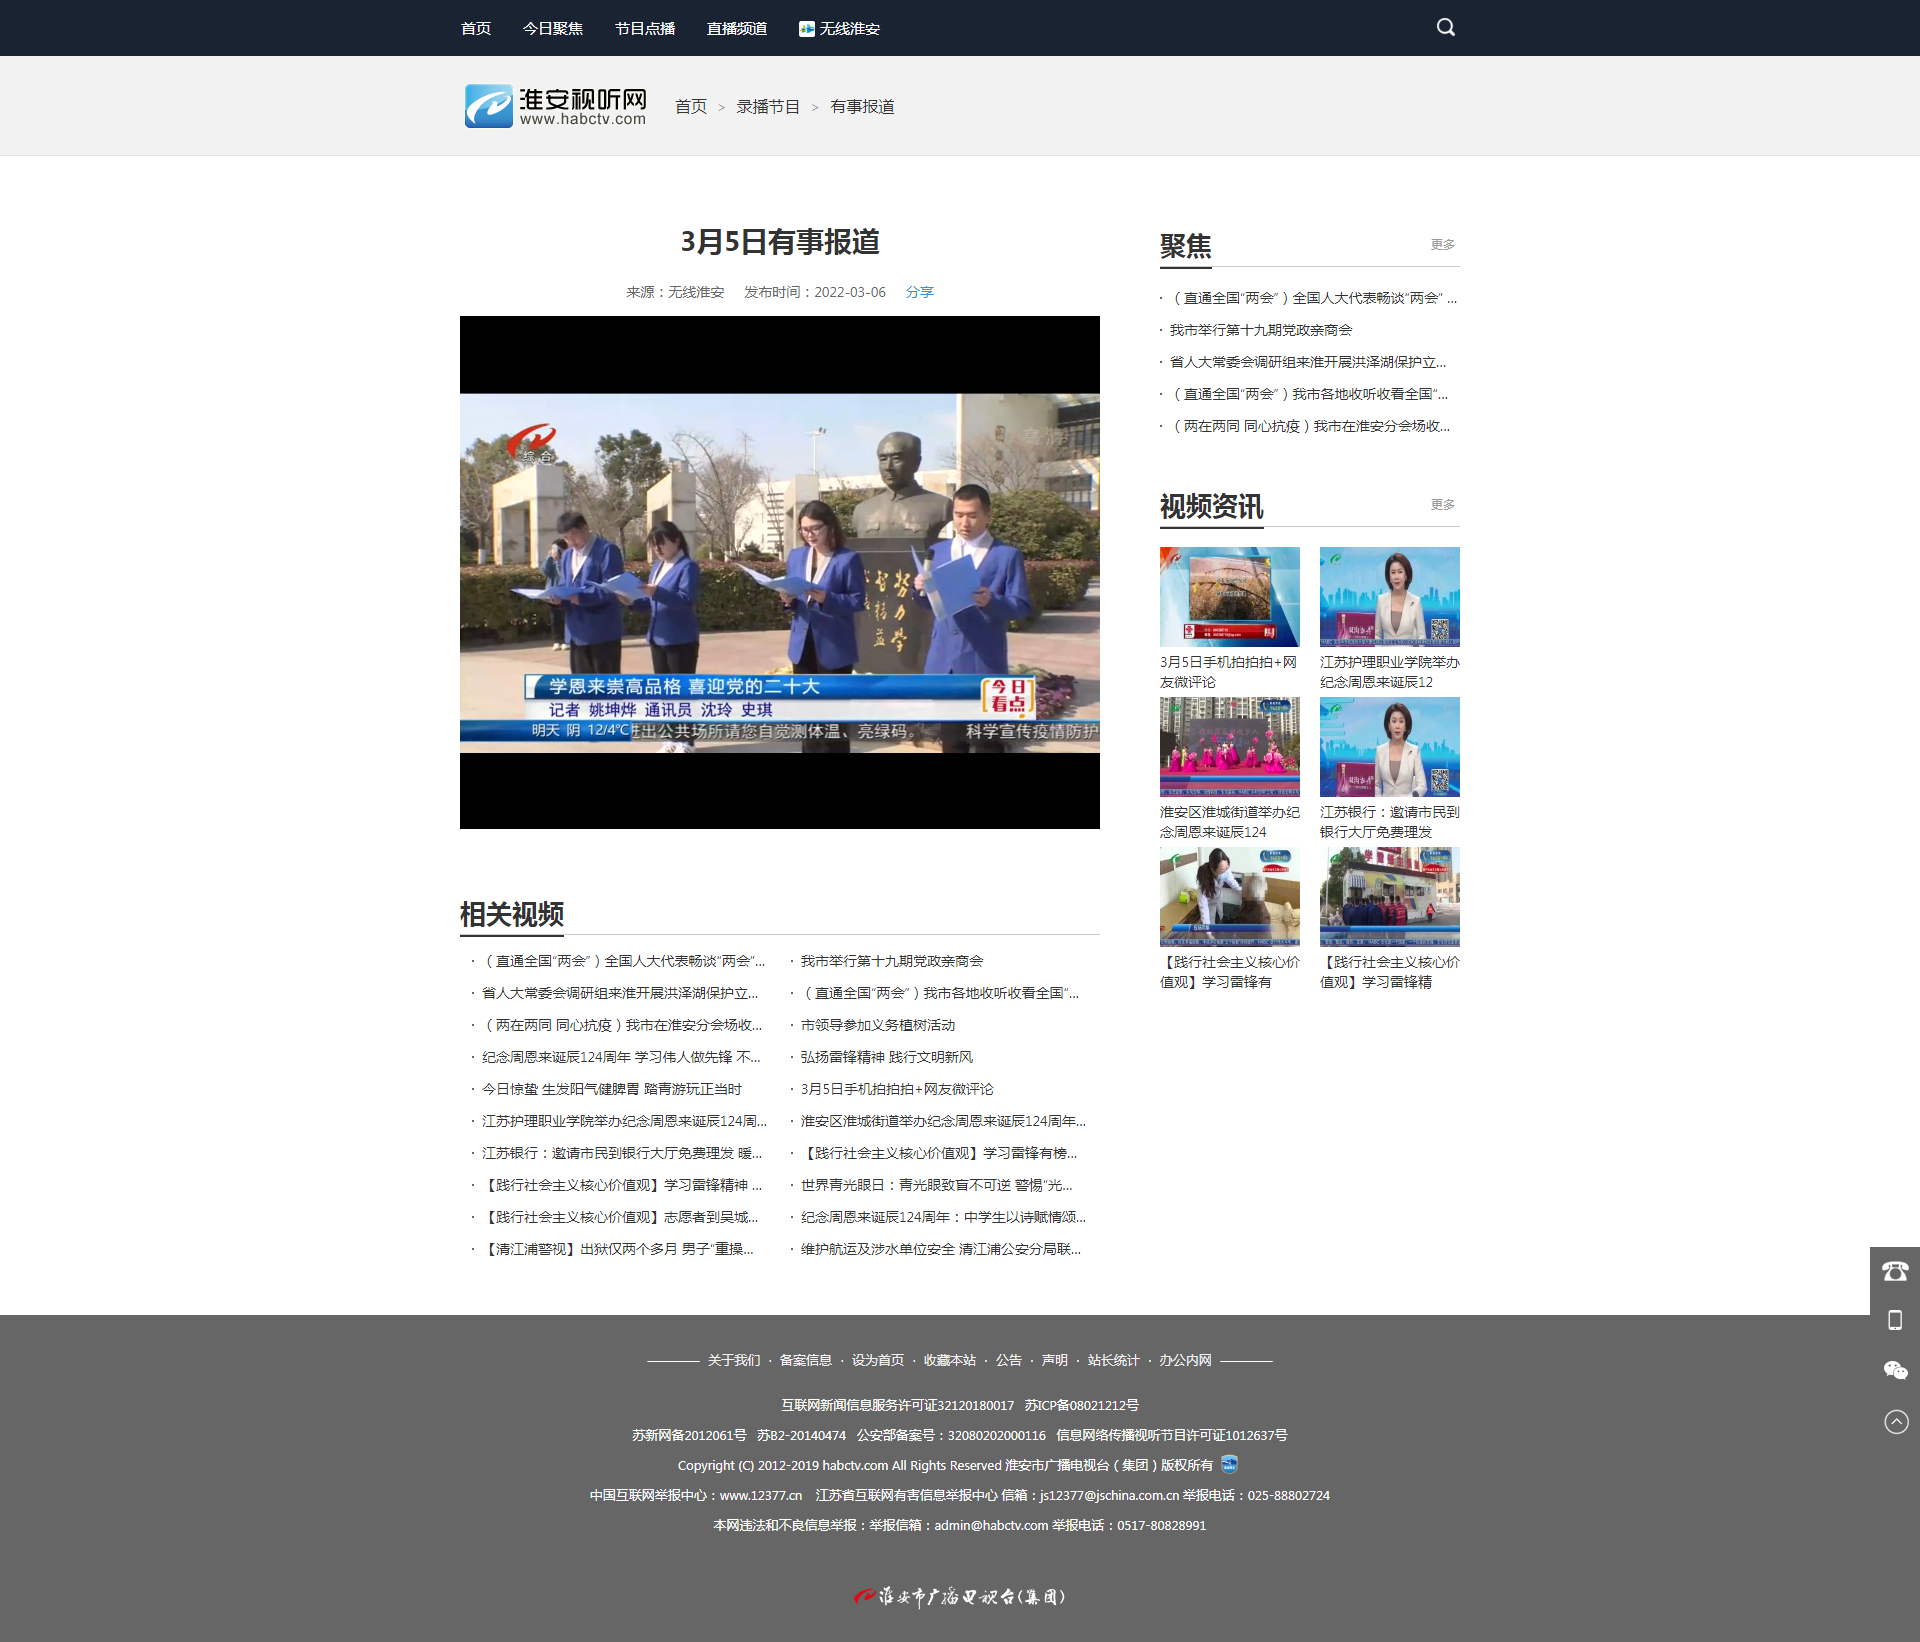The width and height of the screenshot is (1920, 1642).
Task: Play the 3月5日有事报道 video
Action: click(779, 572)
